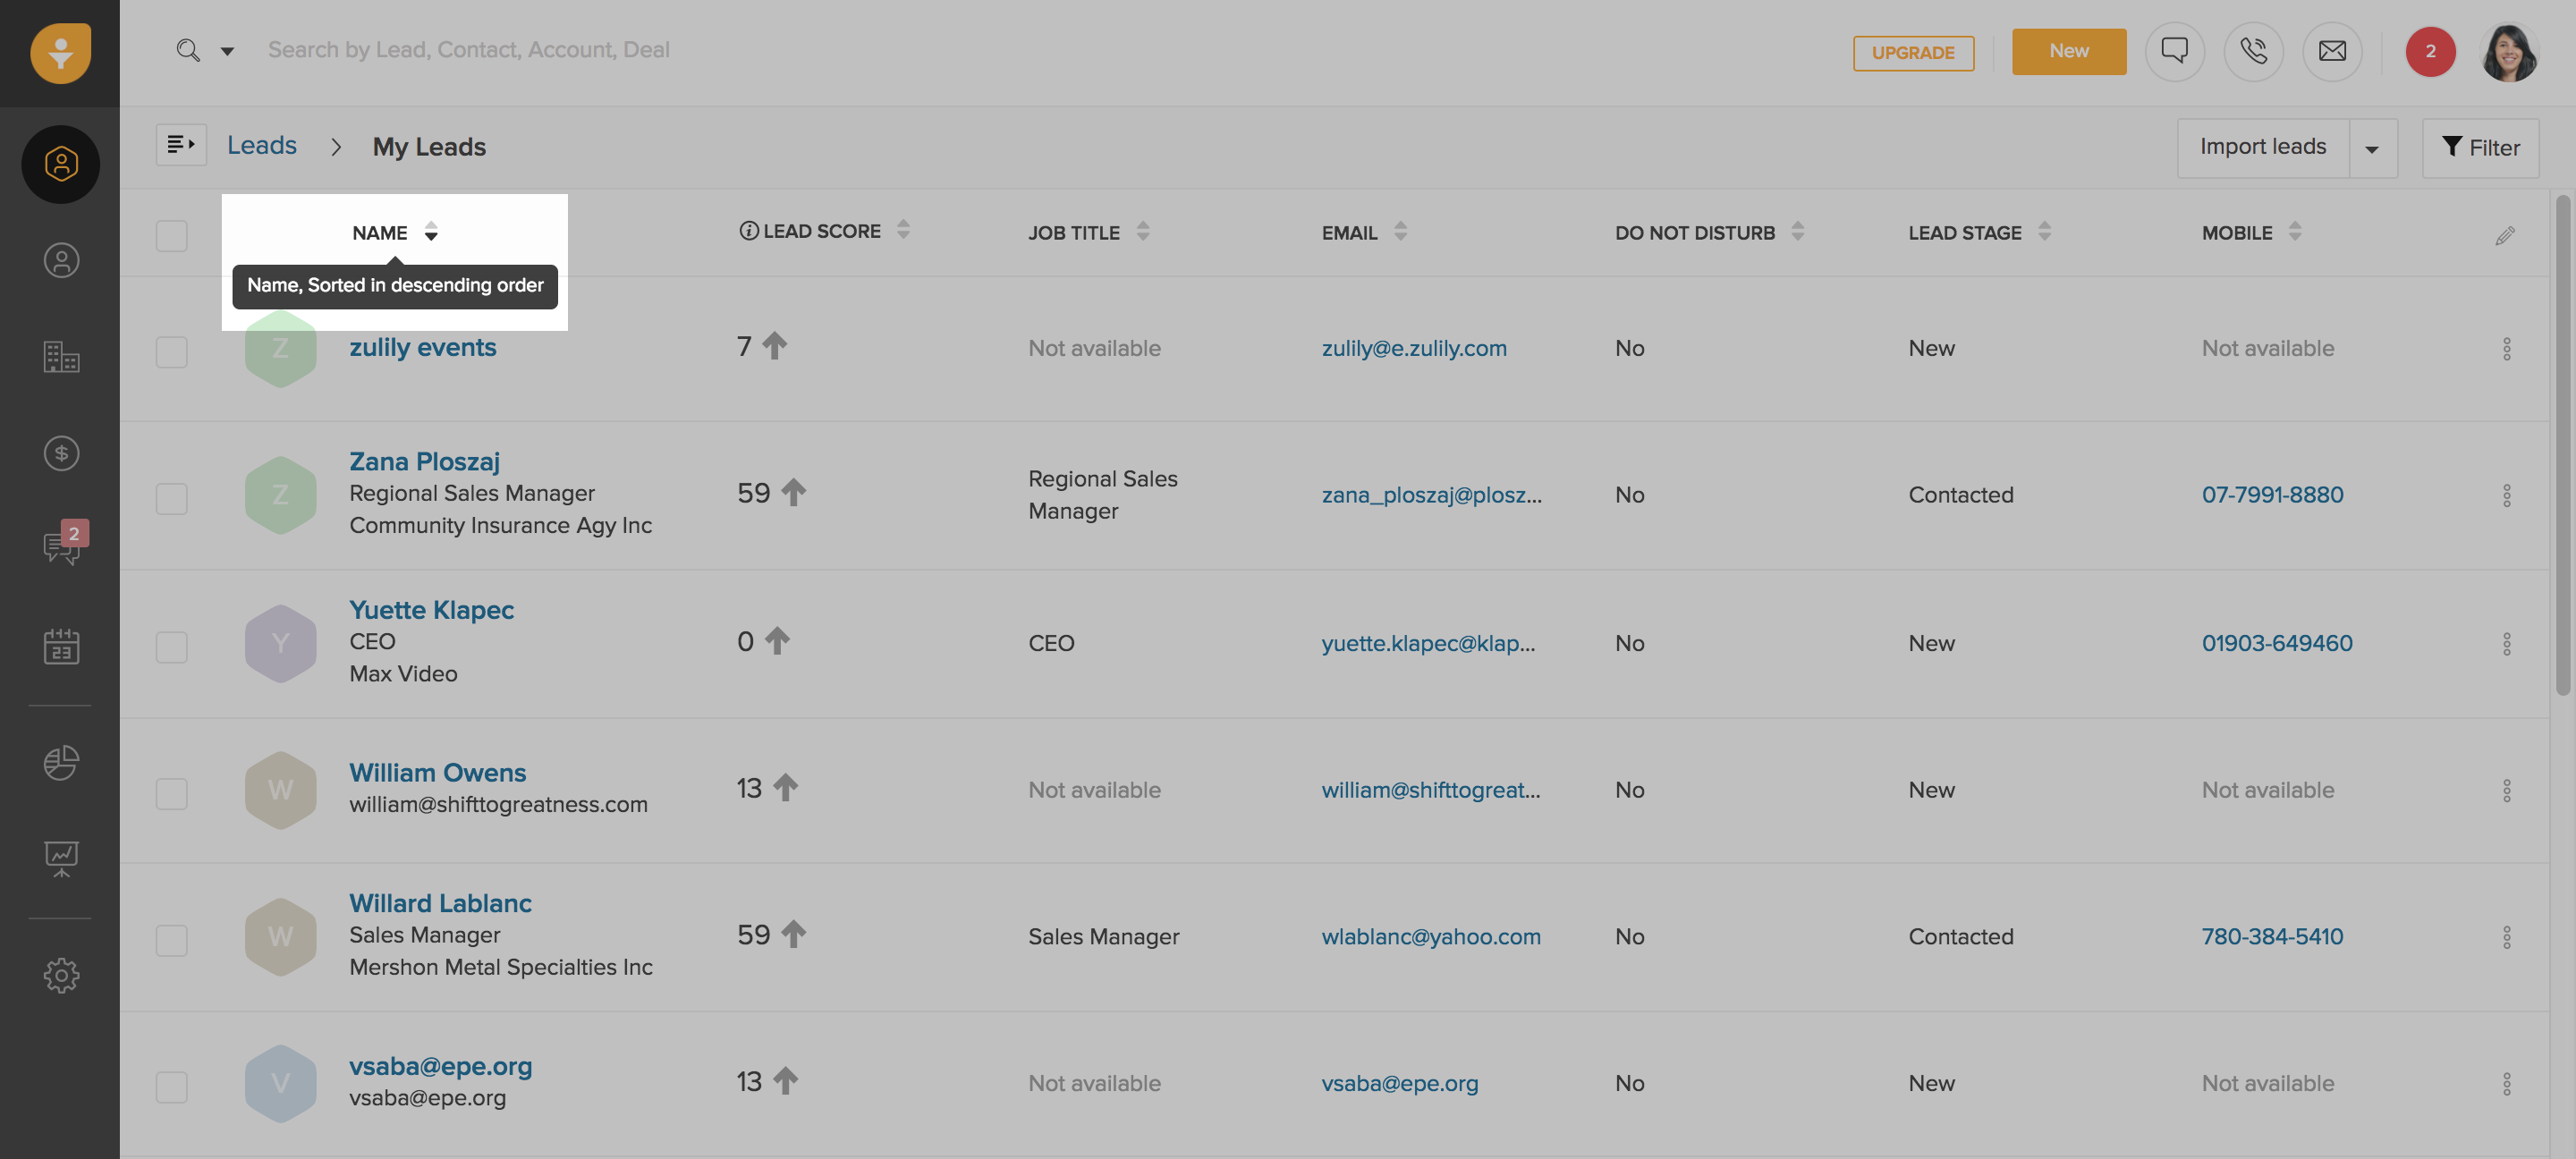Check the select-all leads checkbox

coord(171,236)
